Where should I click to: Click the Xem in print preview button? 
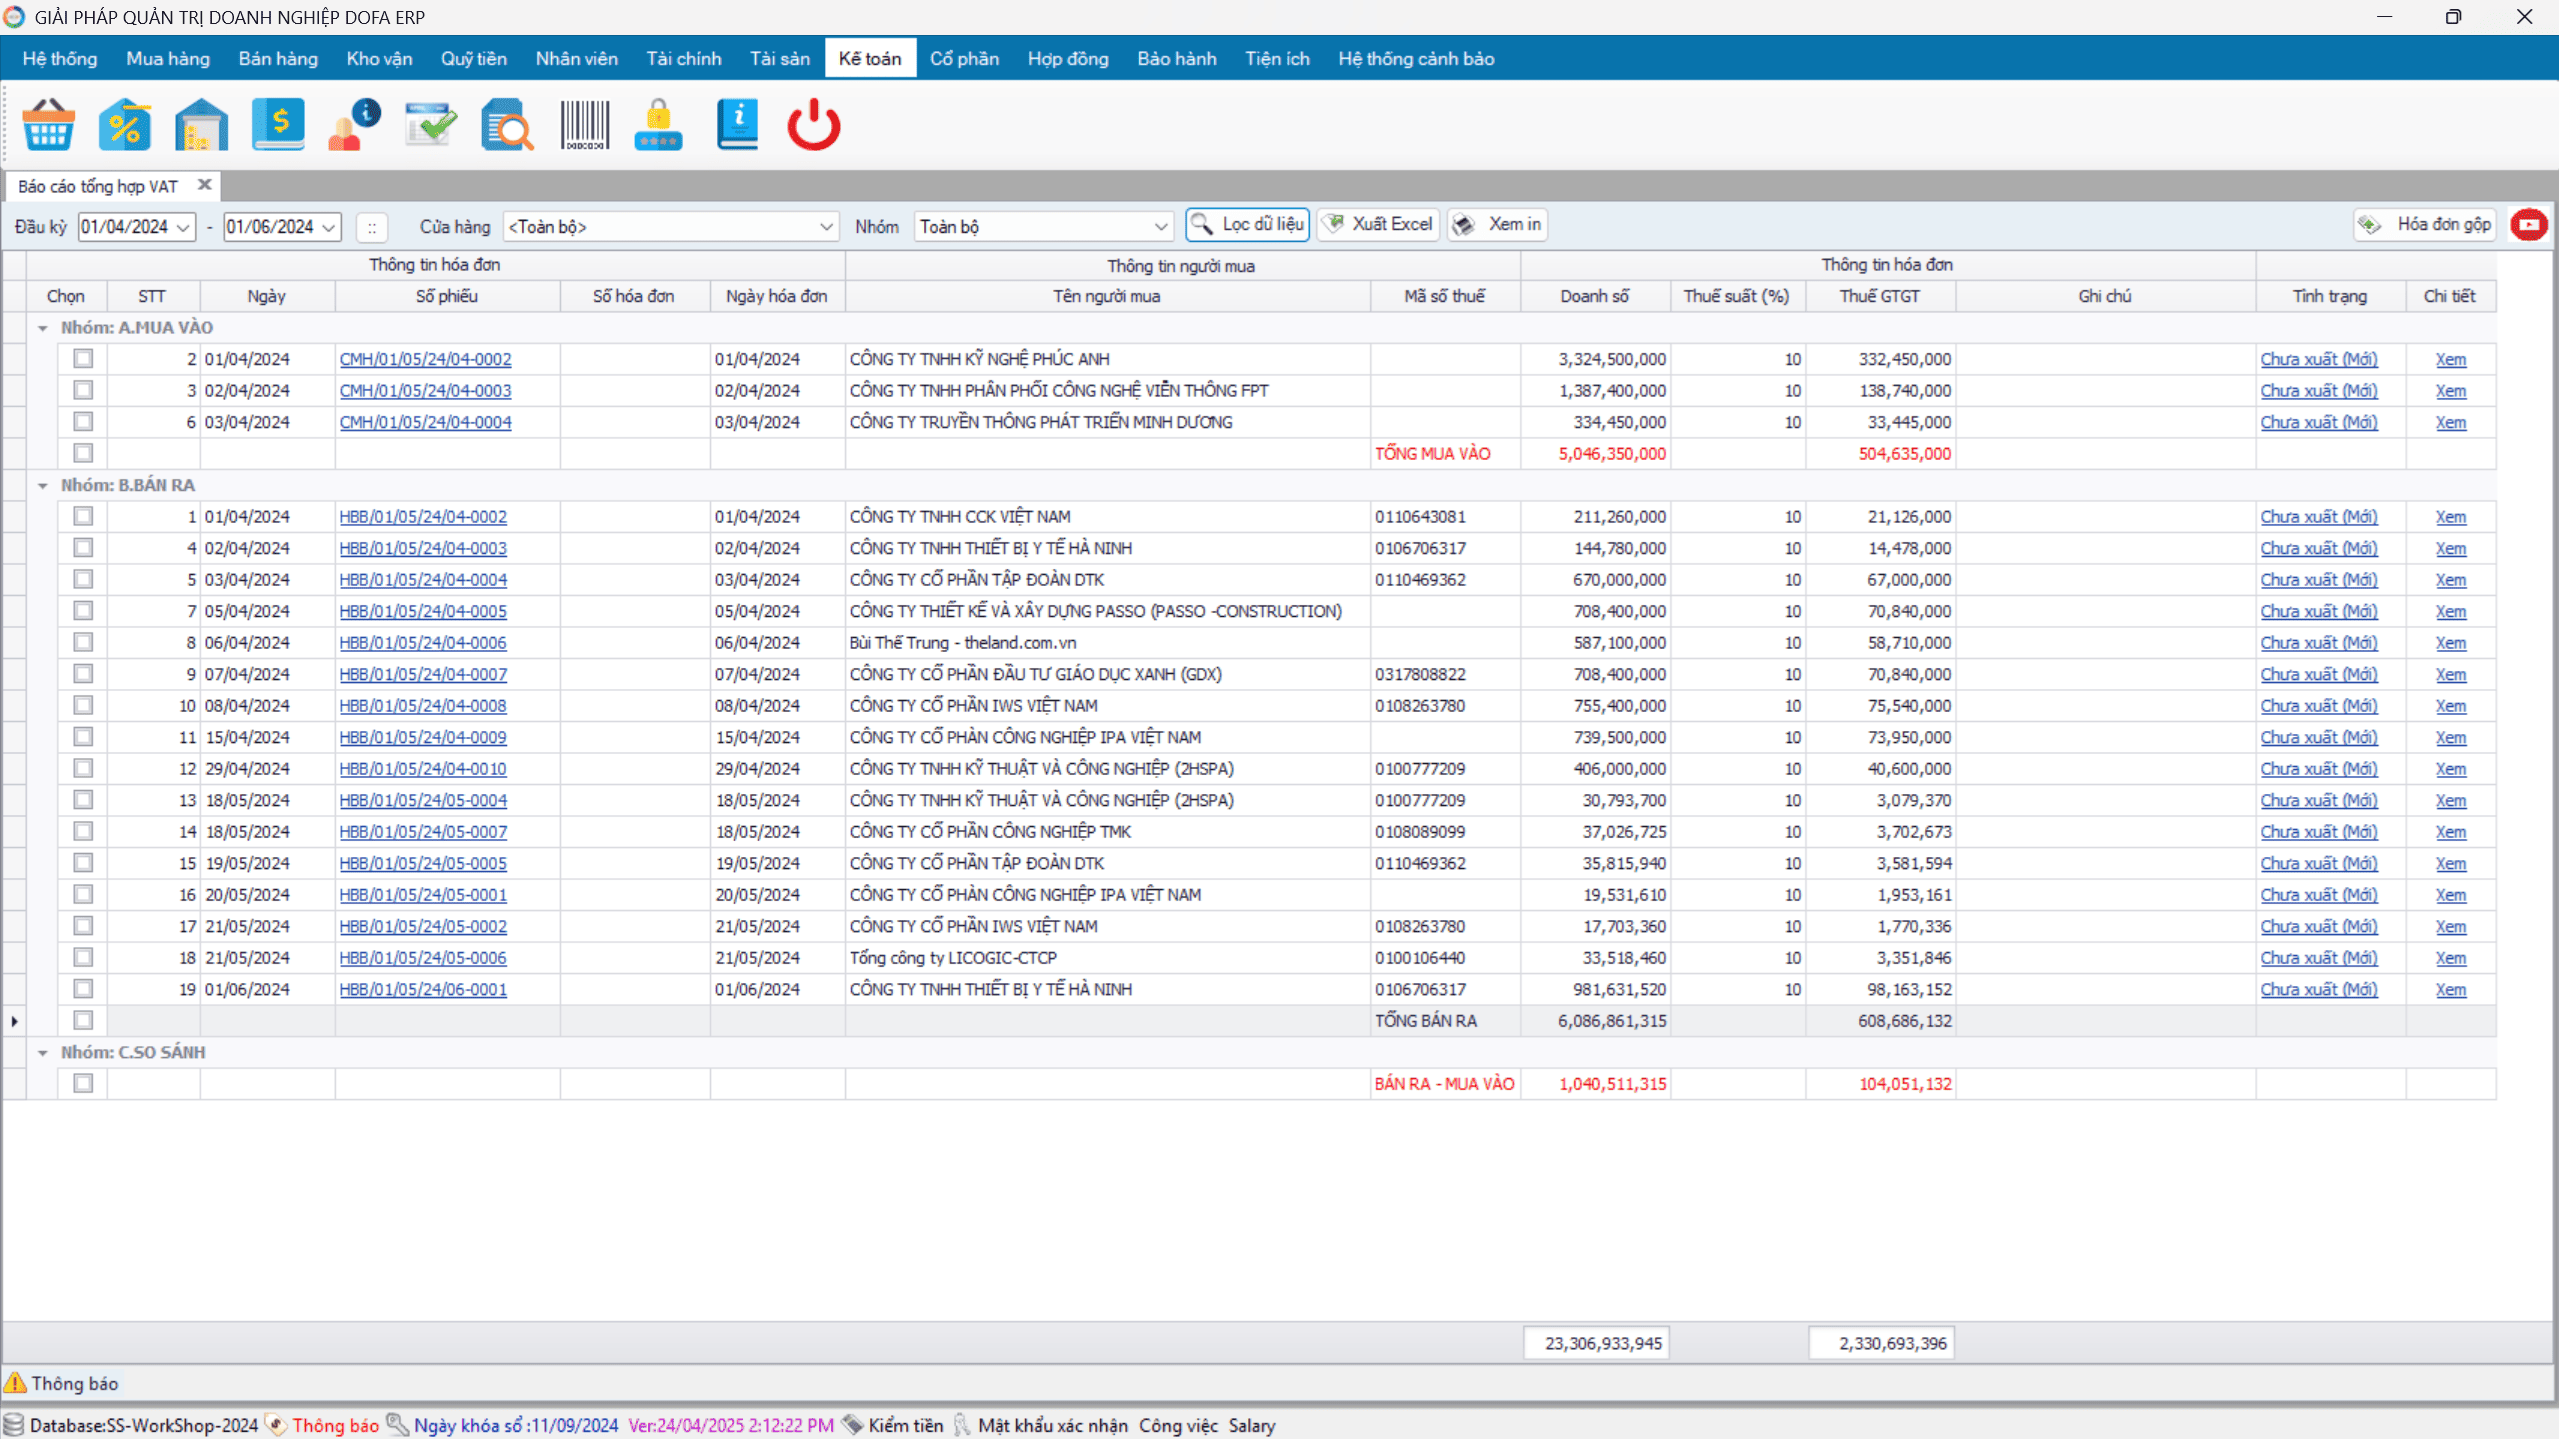click(1496, 225)
